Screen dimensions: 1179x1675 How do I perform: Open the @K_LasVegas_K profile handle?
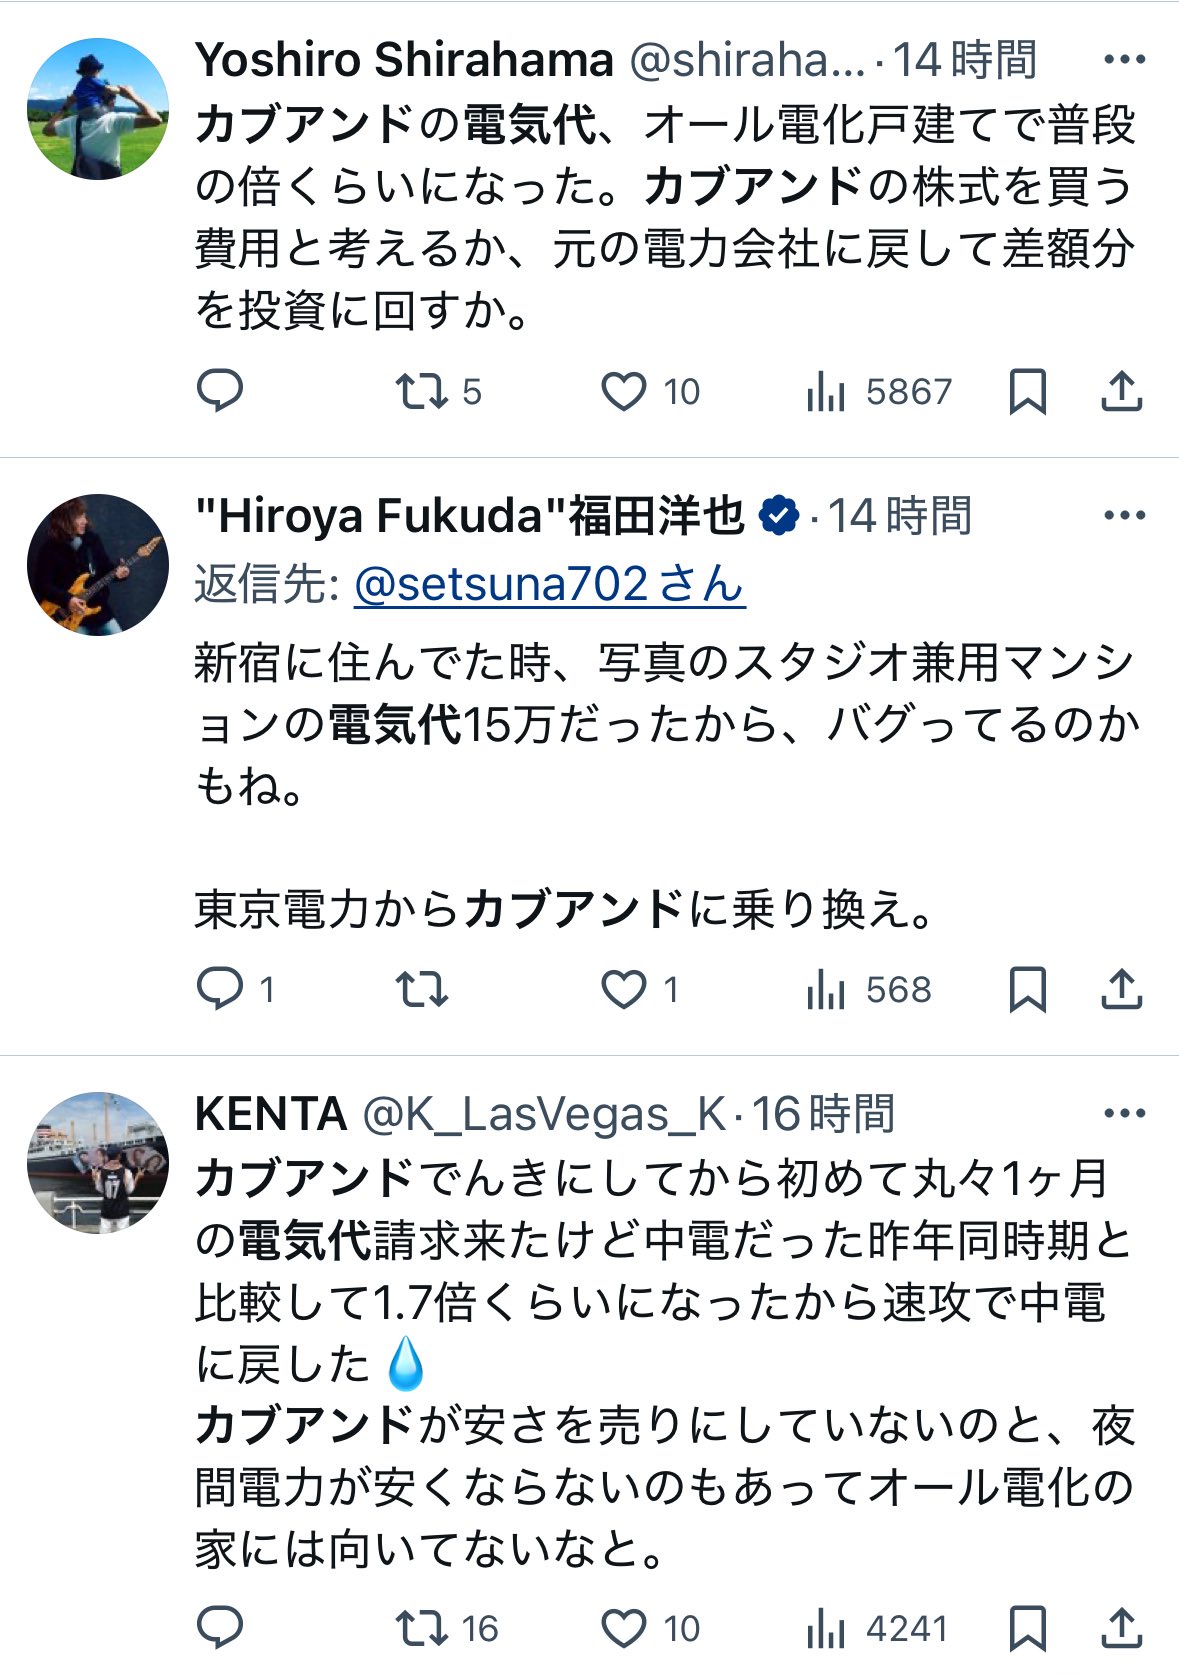[544, 1114]
